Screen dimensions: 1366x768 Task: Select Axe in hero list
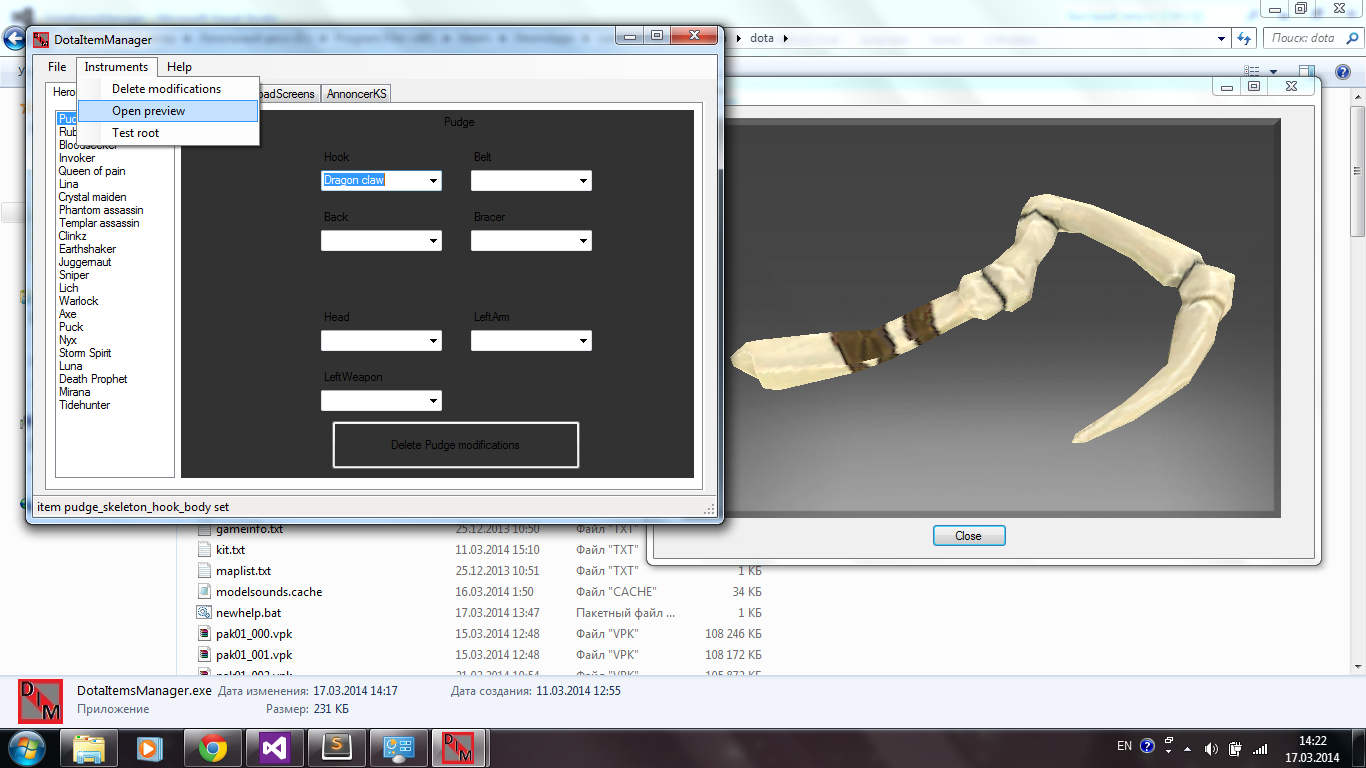(x=67, y=314)
